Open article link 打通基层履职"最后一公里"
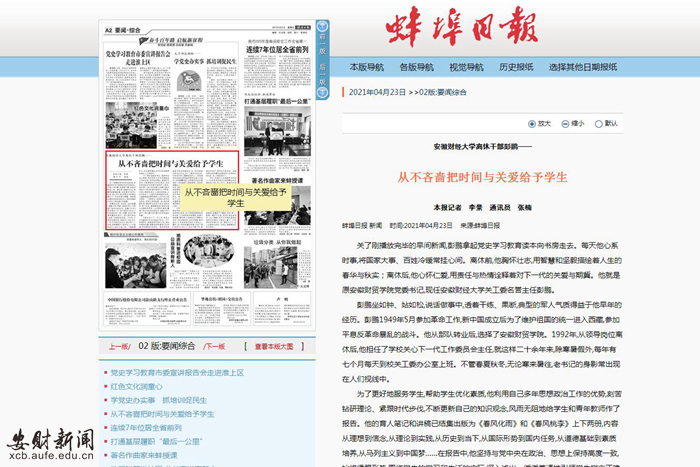The width and height of the screenshot is (700, 467). (157, 441)
